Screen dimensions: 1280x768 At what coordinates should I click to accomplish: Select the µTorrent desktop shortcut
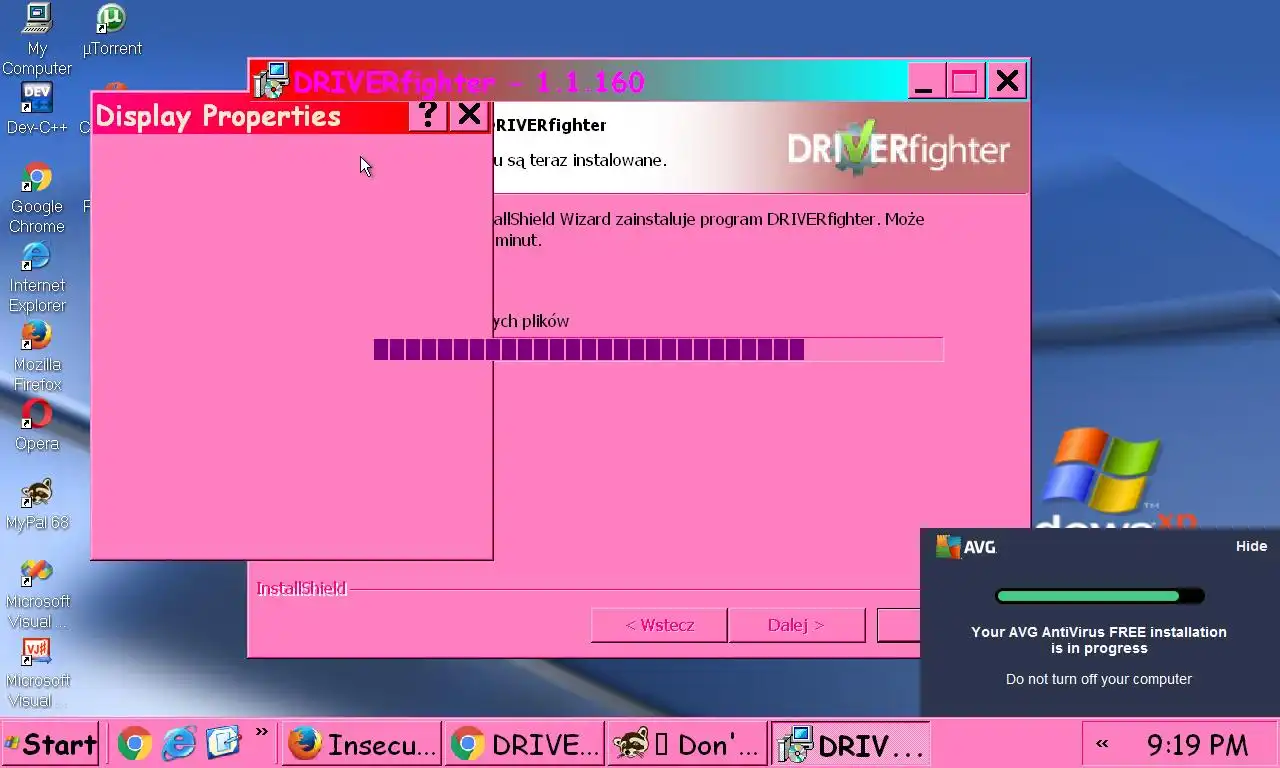coord(111,31)
